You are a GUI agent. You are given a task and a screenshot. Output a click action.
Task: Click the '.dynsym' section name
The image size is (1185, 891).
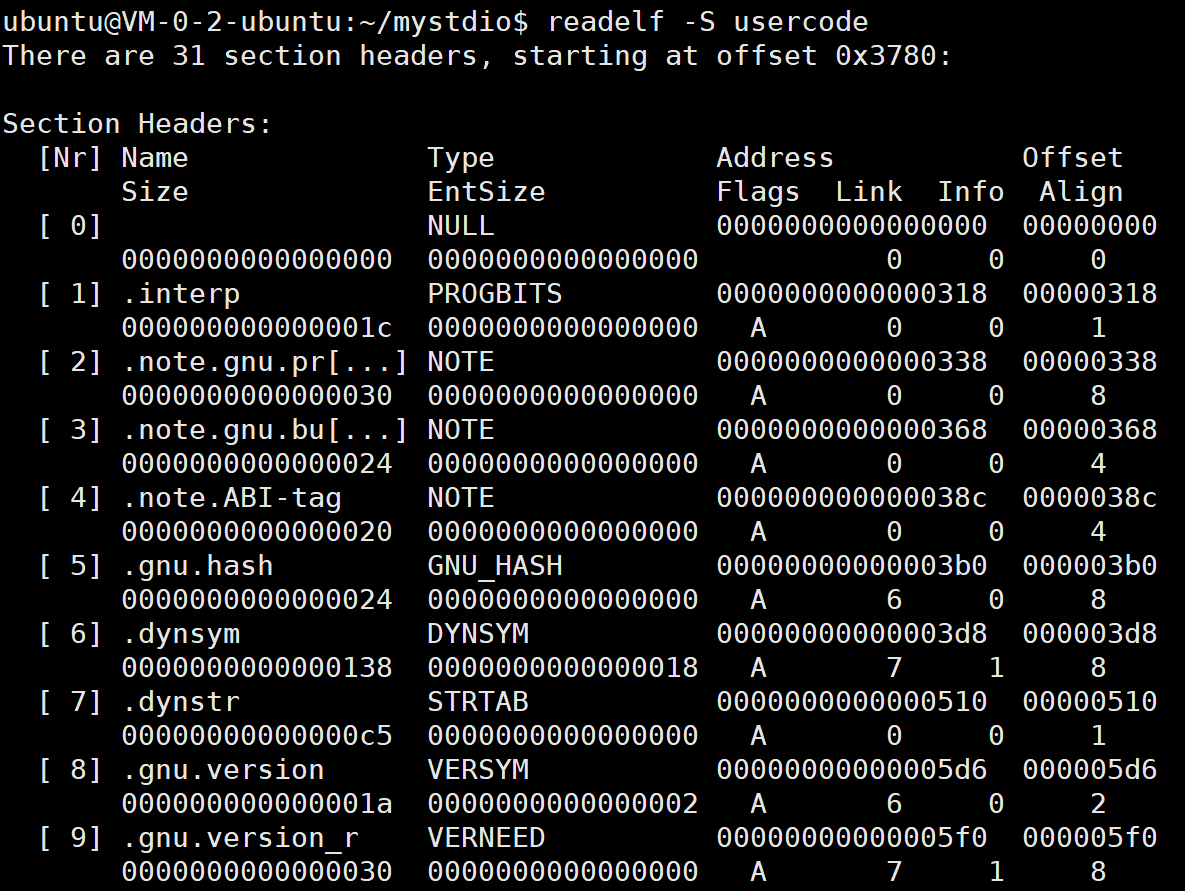181,634
